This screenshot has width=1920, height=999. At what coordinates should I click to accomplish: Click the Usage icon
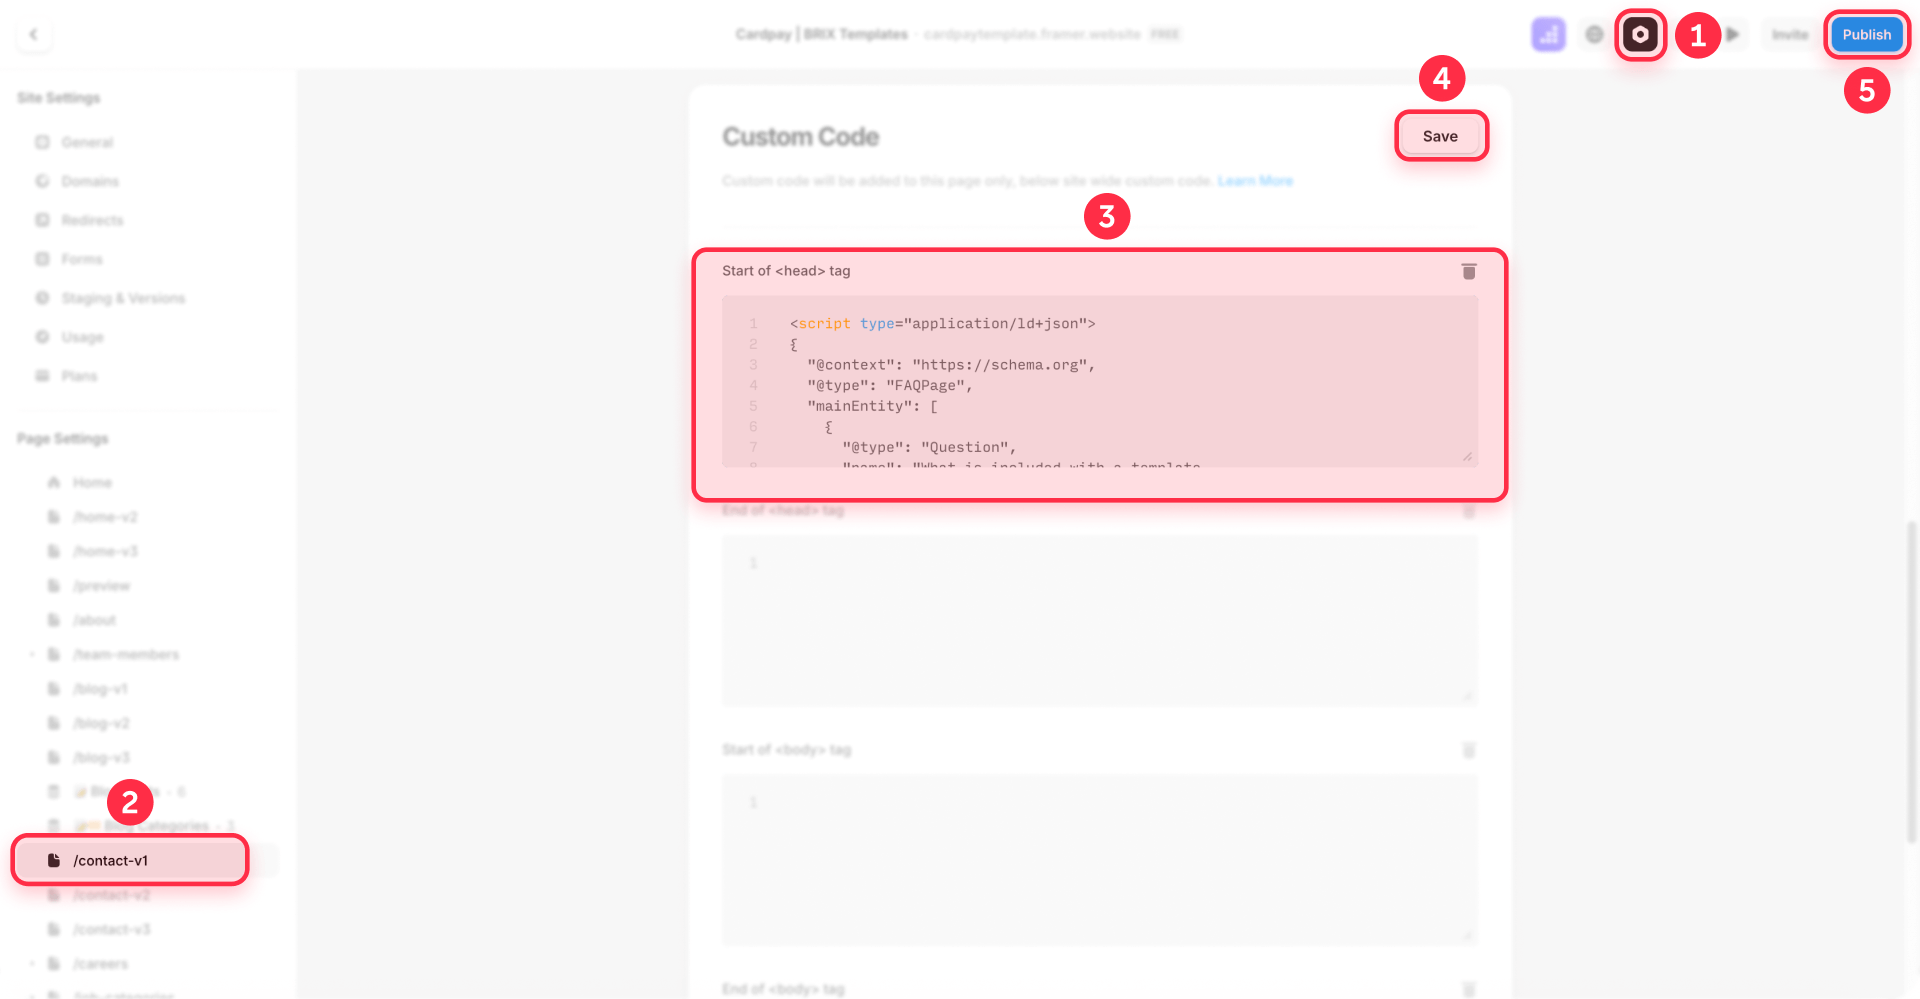(42, 337)
